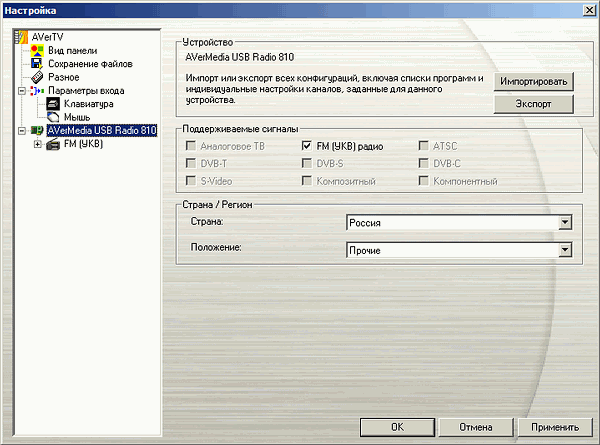Toggle the Аналоговое ТВ checkbox
This screenshot has width=600, height=445.
191,146
